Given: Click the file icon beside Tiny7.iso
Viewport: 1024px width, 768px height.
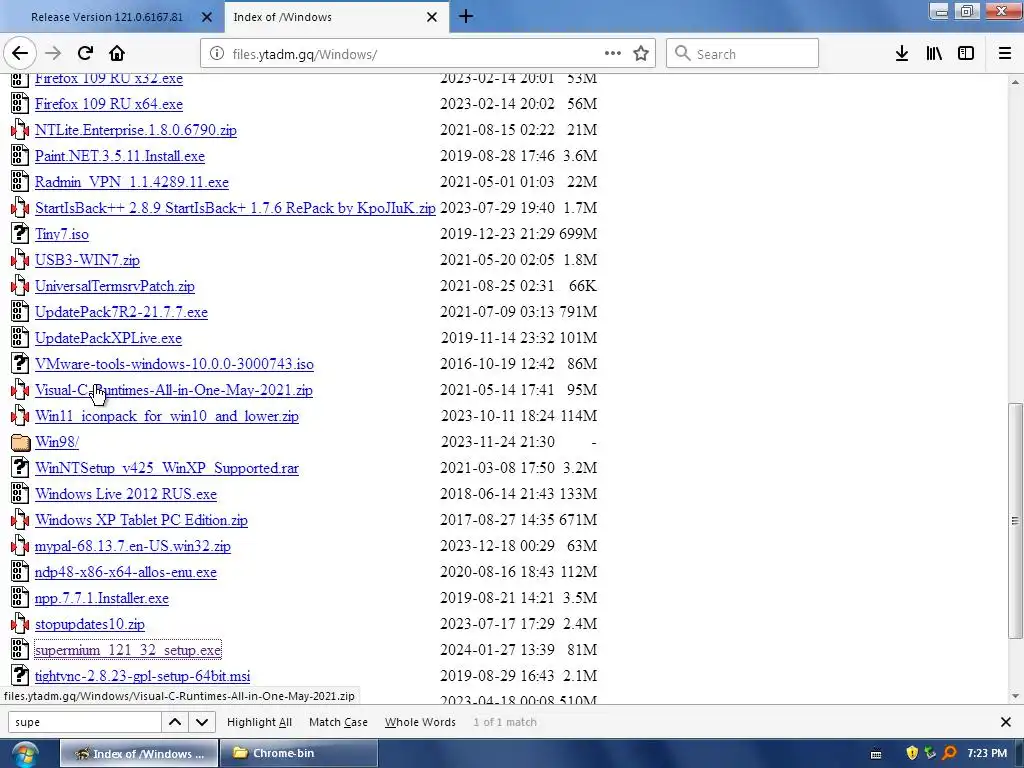Looking at the screenshot, I should [20, 234].
